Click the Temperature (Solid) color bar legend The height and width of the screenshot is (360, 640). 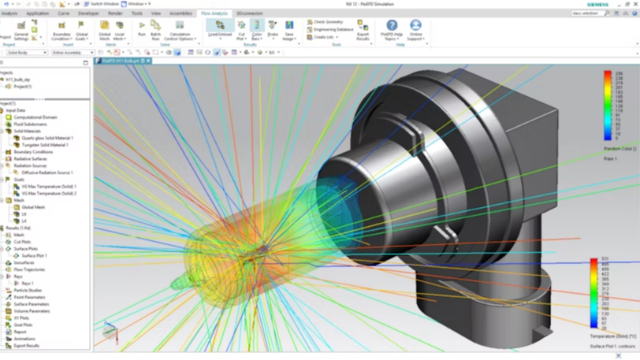[x=594, y=293]
